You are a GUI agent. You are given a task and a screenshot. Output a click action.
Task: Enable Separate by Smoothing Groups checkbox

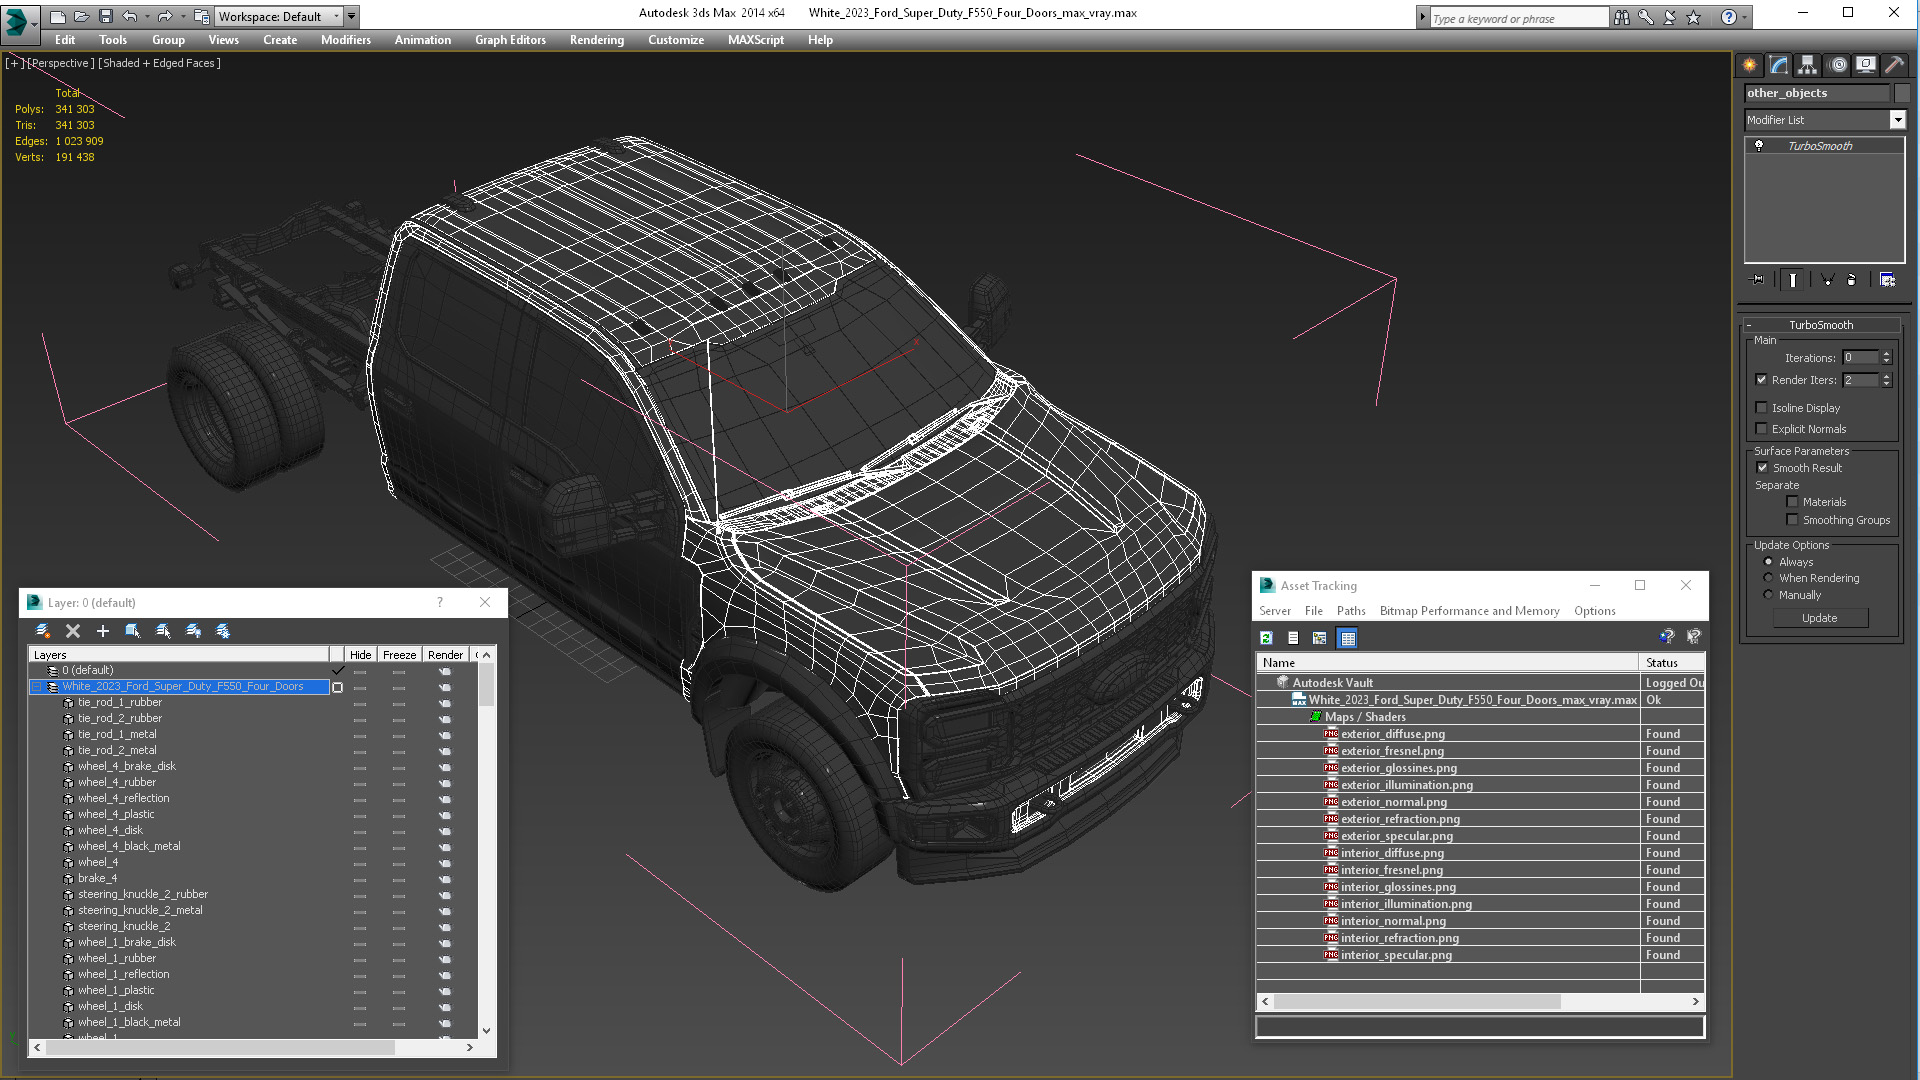(x=1792, y=520)
